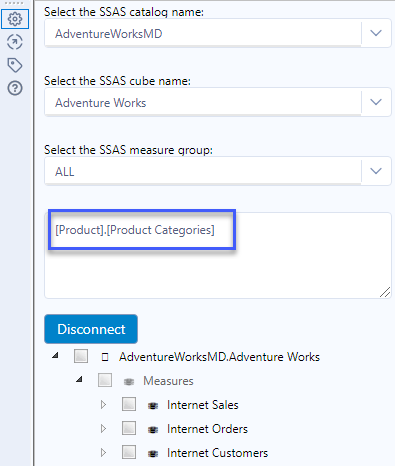Image resolution: width=395 pixels, height=466 pixels.
Task: Click the Internet Orders measure group icon
Action: coord(153,430)
